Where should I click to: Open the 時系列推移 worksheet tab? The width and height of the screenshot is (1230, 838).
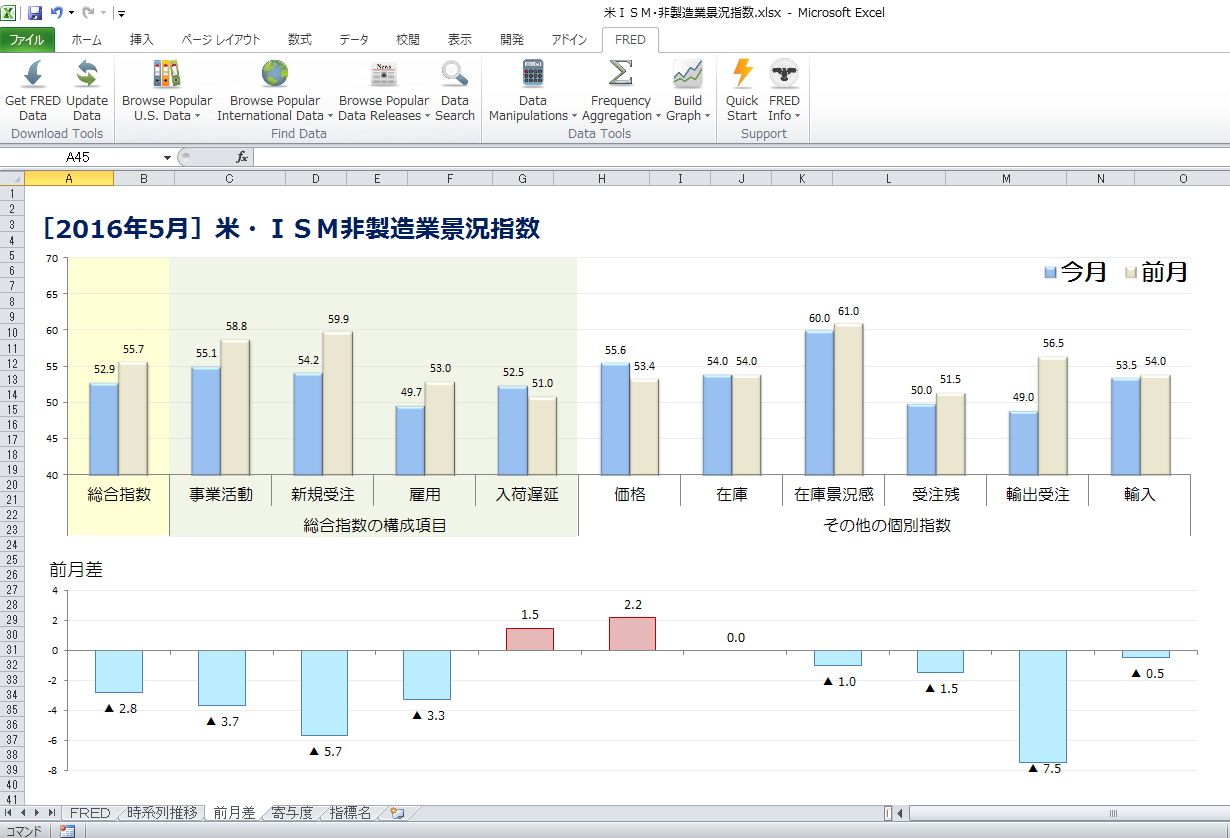pos(162,813)
